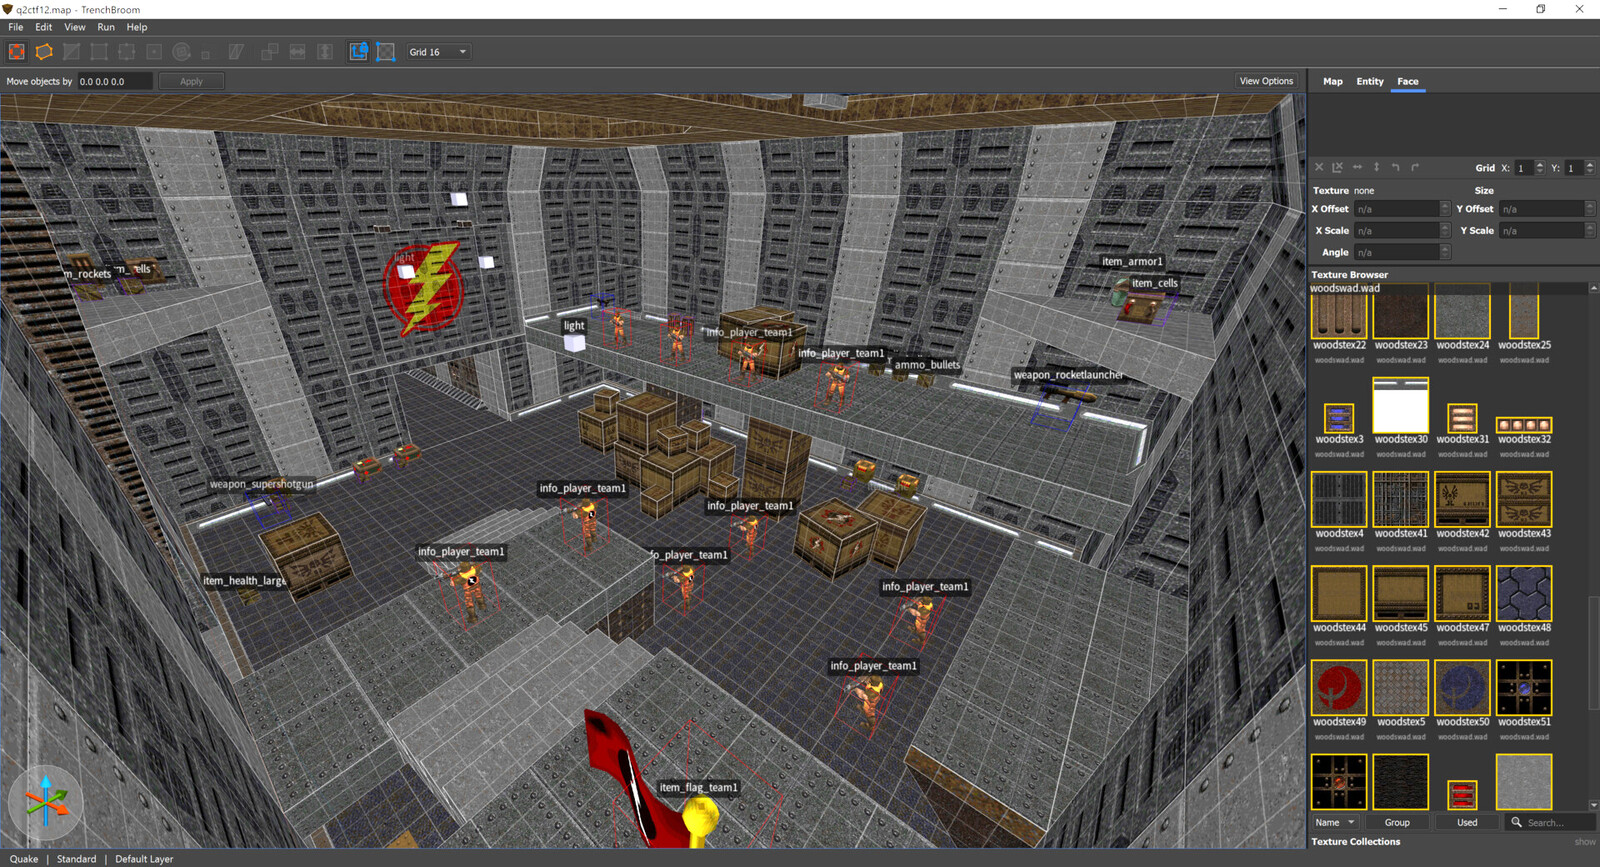Choose the woodstex44 texture
1600x867 pixels.
(1339, 594)
